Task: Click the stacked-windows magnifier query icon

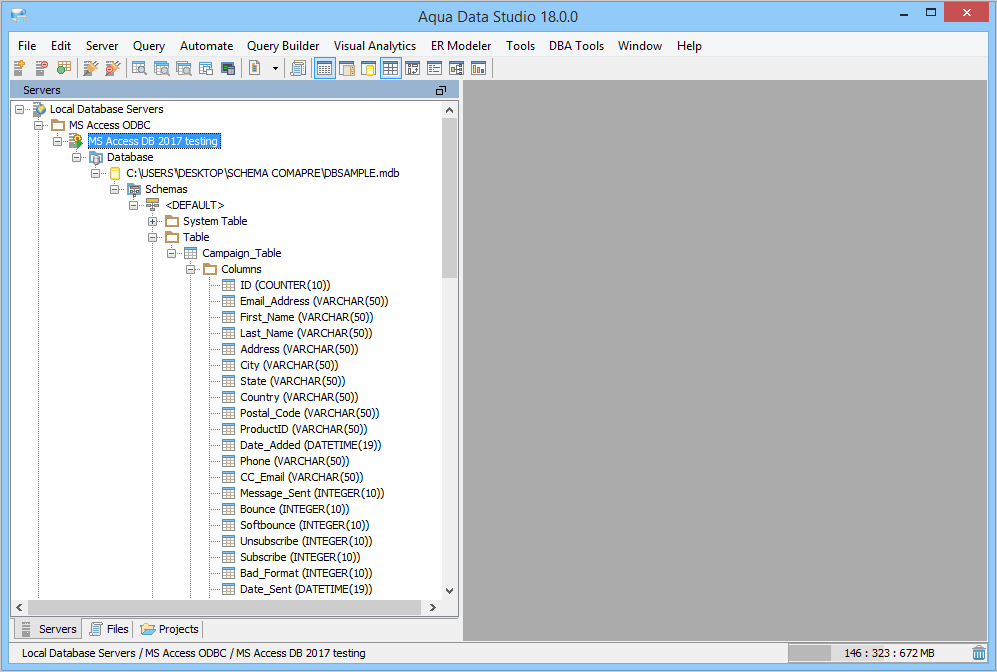Action: 162,68
